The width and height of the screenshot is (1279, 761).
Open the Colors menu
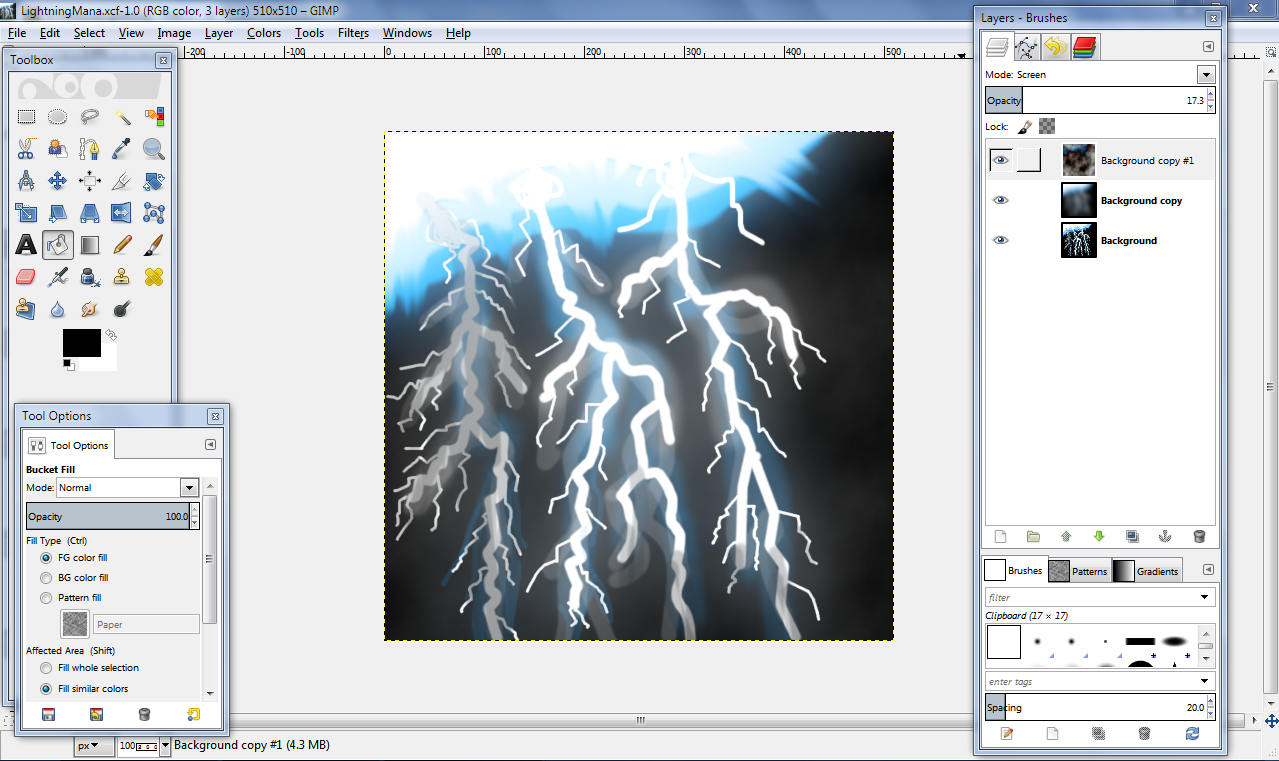pyautogui.click(x=264, y=33)
